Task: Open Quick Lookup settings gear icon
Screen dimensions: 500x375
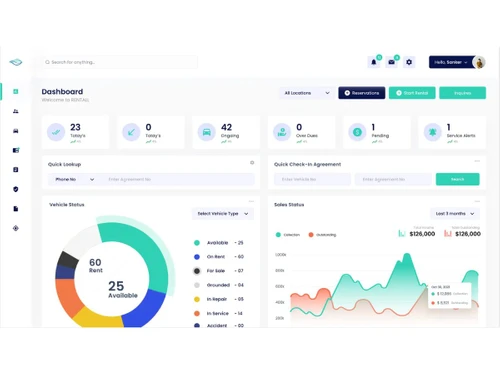Action: pyautogui.click(x=252, y=163)
